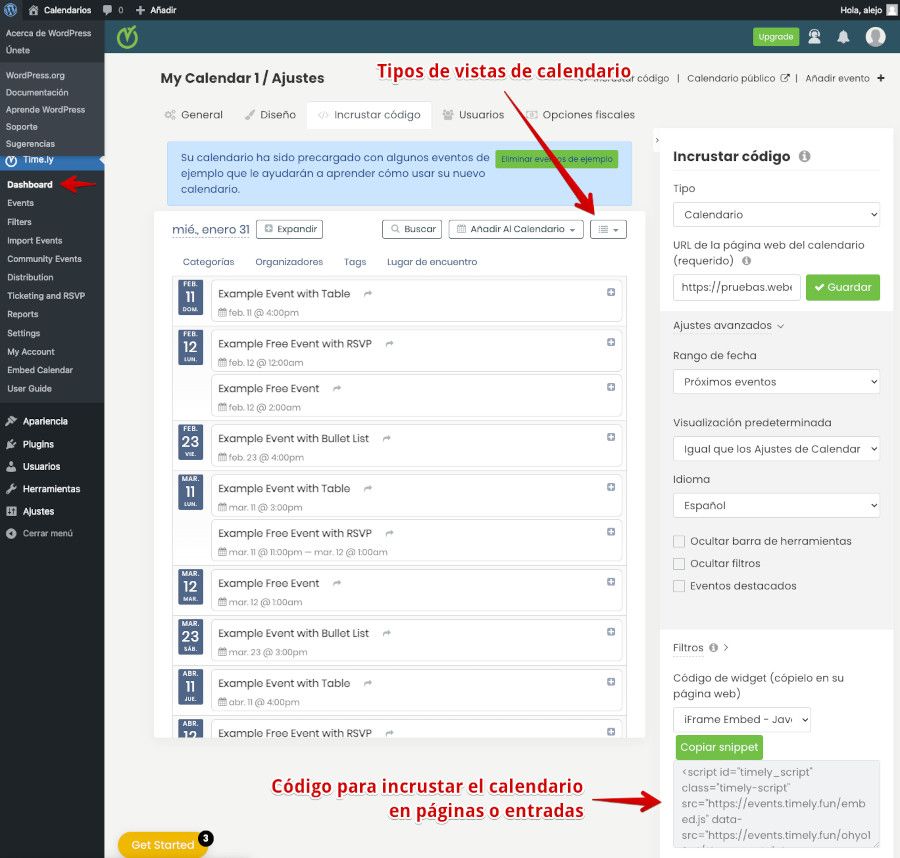This screenshot has width=900, height=858.
Task: Open the Opciones fiscales tab
Action: (580, 115)
